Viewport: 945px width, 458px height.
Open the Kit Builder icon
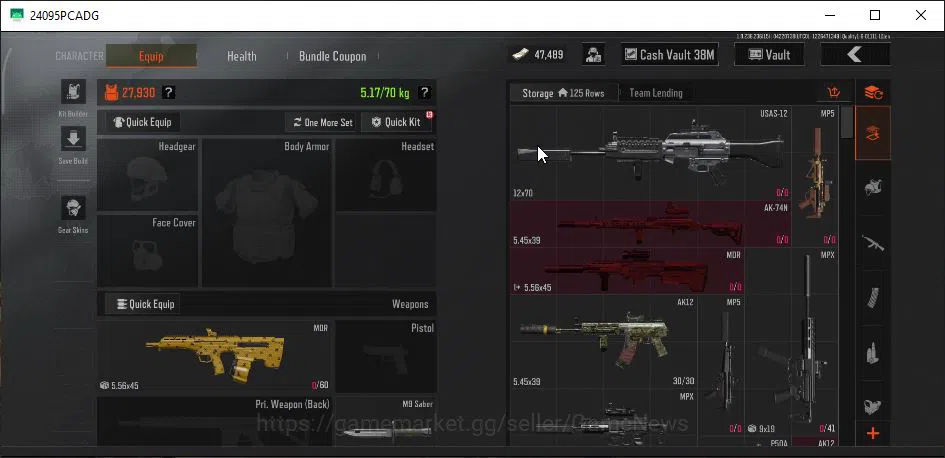click(73, 92)
